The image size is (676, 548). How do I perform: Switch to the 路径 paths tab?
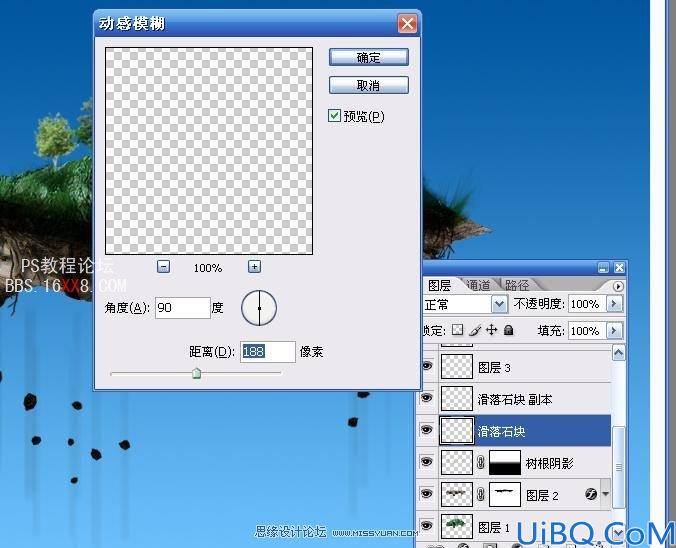517,285
